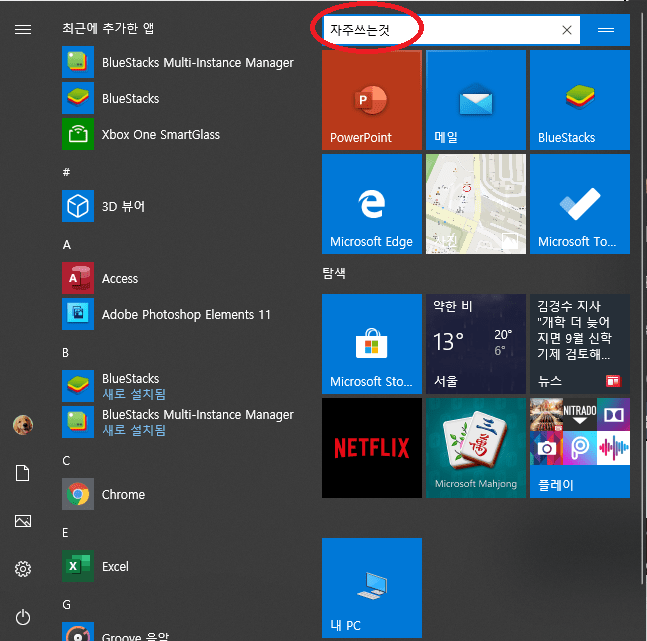This screenshot has width=647, height=641.
Task: Open the 3D 뷰어 app
Action: [x=104, y=206]
